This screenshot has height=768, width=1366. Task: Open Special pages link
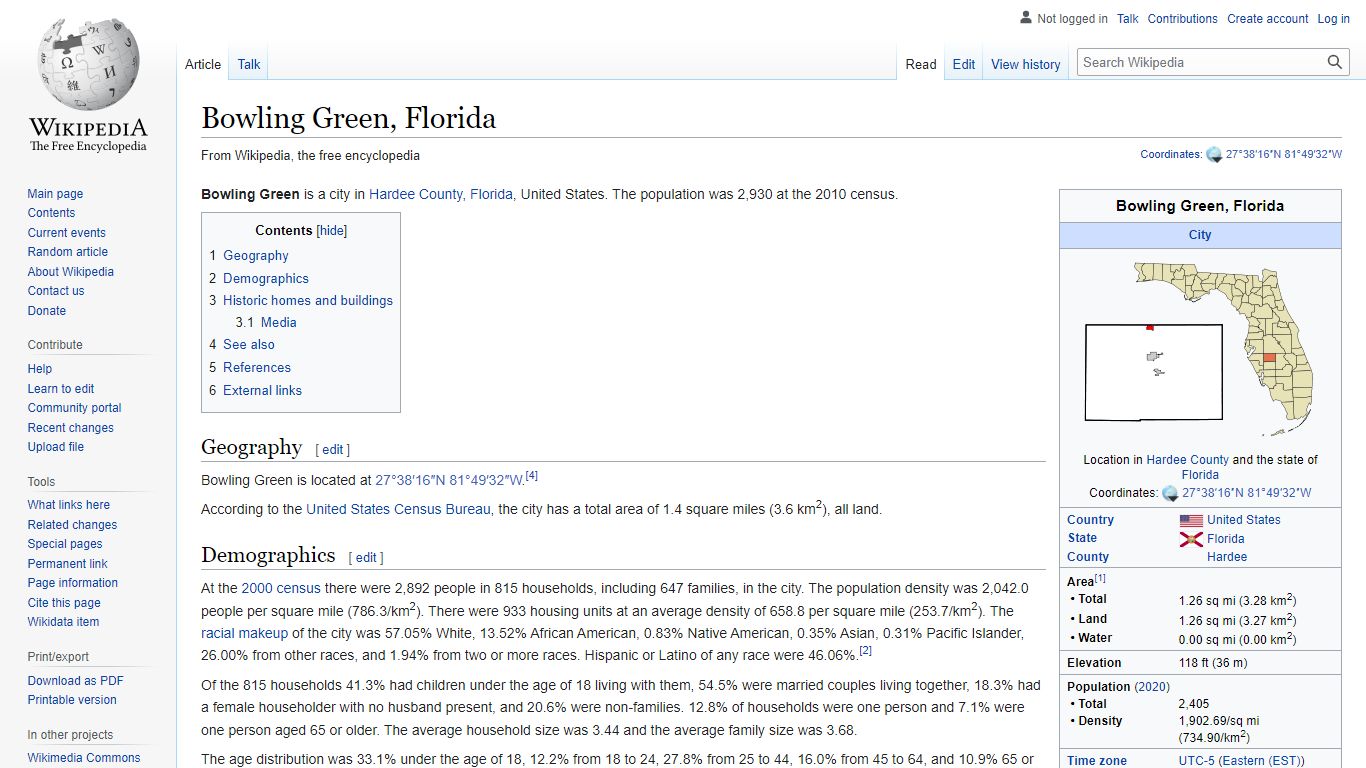[65, 544]
